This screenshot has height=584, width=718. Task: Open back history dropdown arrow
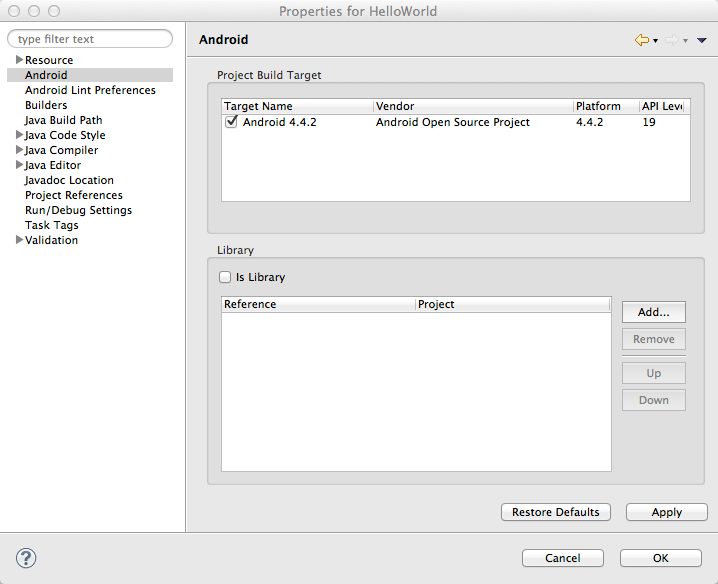pyautogui.click(x=655, y=41)
